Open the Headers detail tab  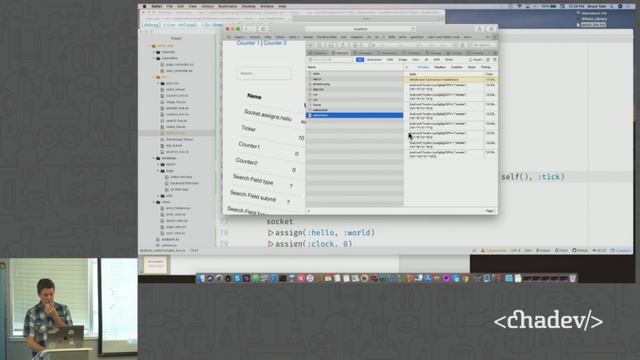point(440,67)
